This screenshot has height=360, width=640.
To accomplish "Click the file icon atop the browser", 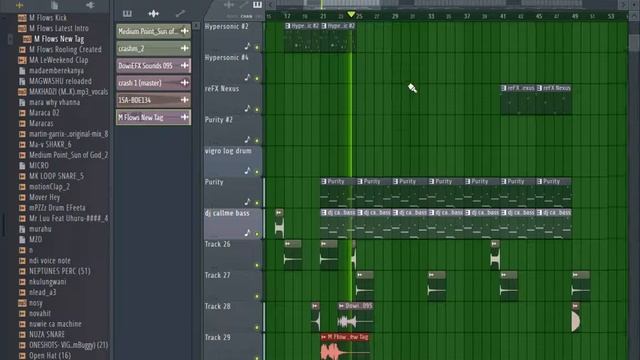I will 54,5.
